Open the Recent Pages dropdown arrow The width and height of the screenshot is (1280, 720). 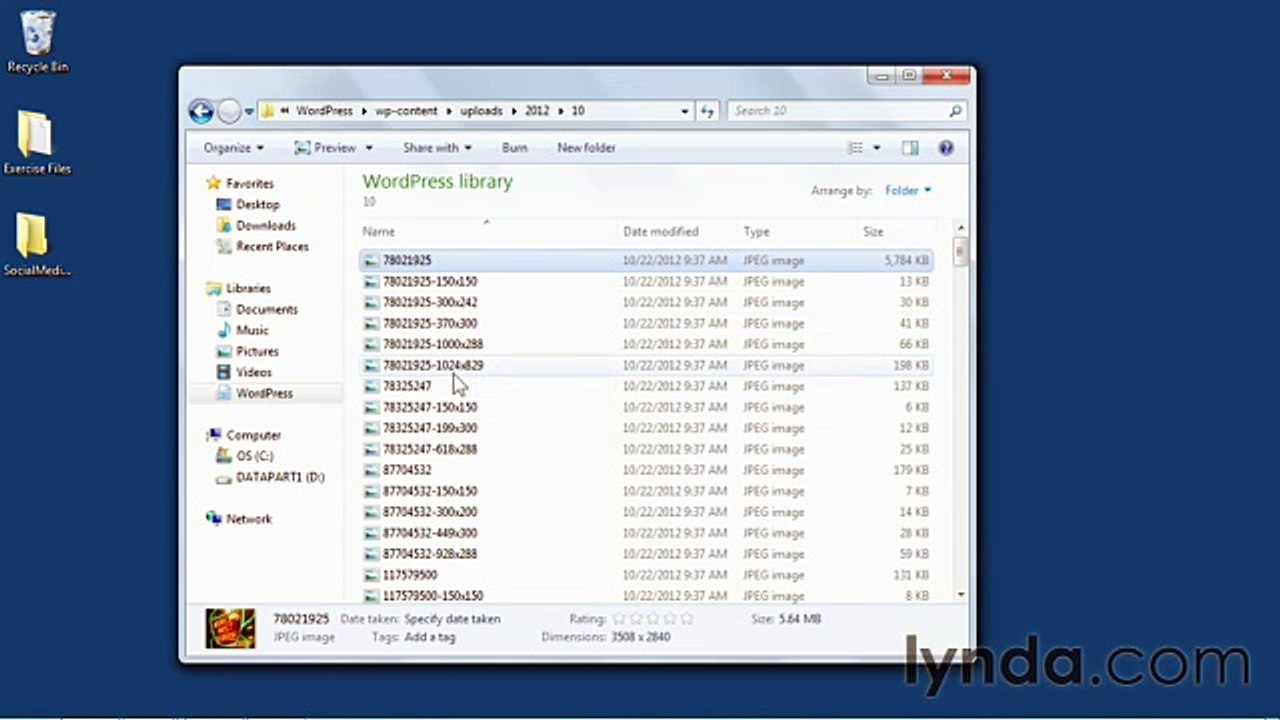click(x=249, y=111)
